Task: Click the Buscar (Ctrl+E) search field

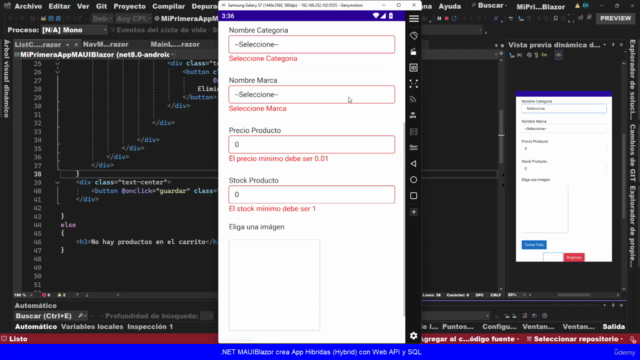Action: (x=50, y=316)
